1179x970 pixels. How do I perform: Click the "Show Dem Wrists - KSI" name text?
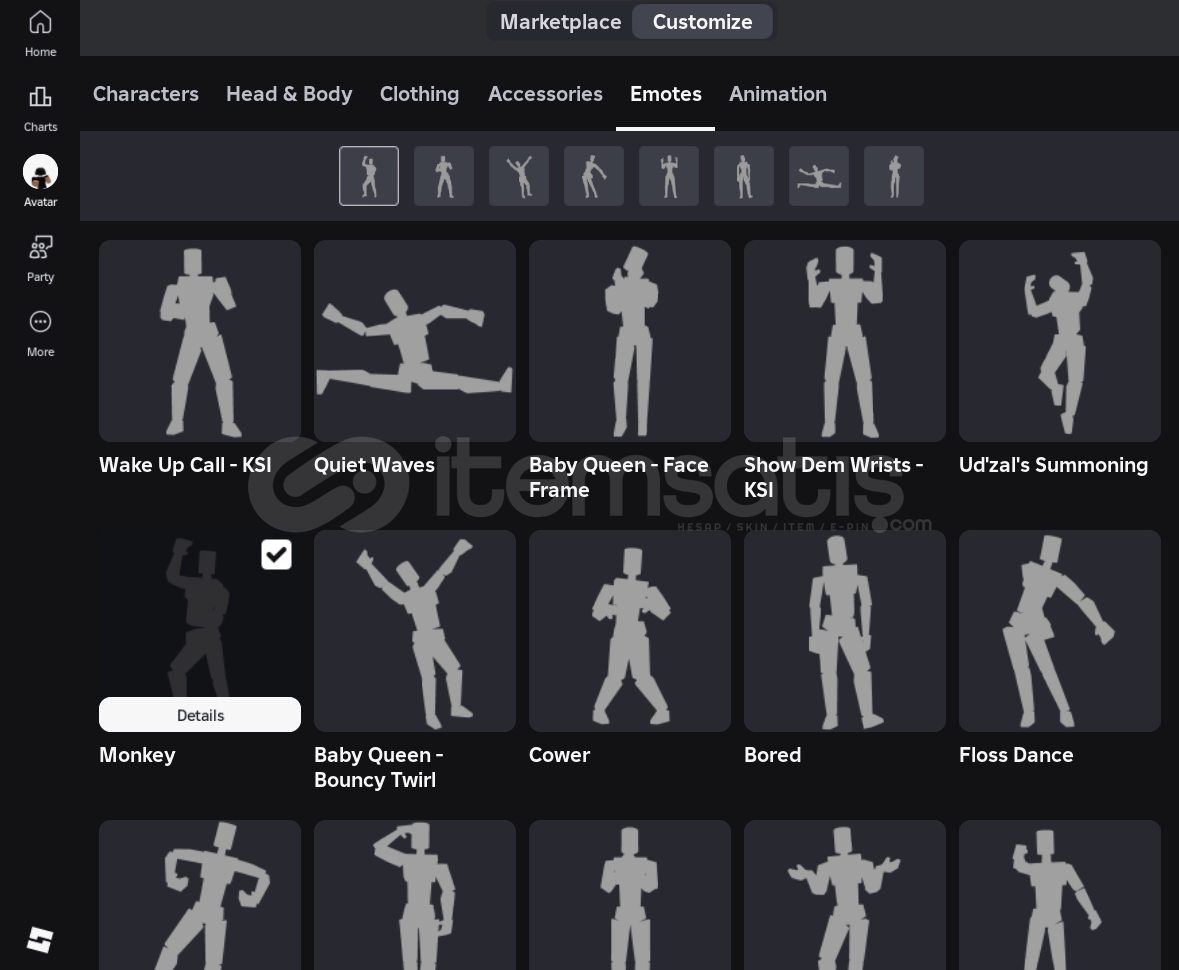point(834,477)
